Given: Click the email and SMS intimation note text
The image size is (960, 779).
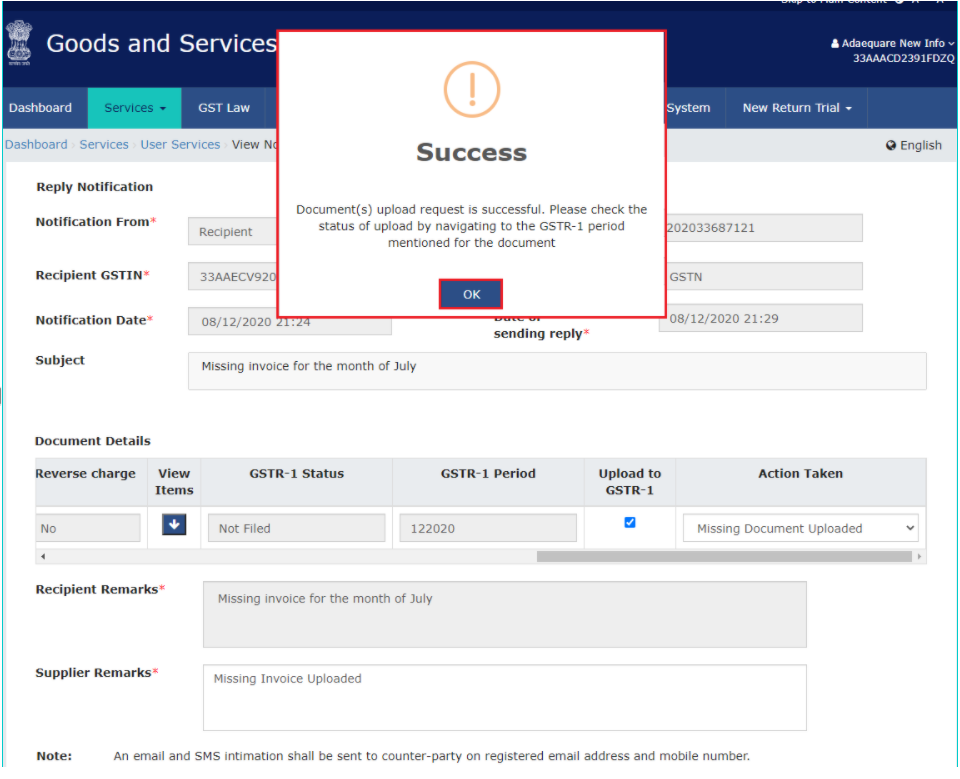Looking at the screenshot, I should click(432, 756).
